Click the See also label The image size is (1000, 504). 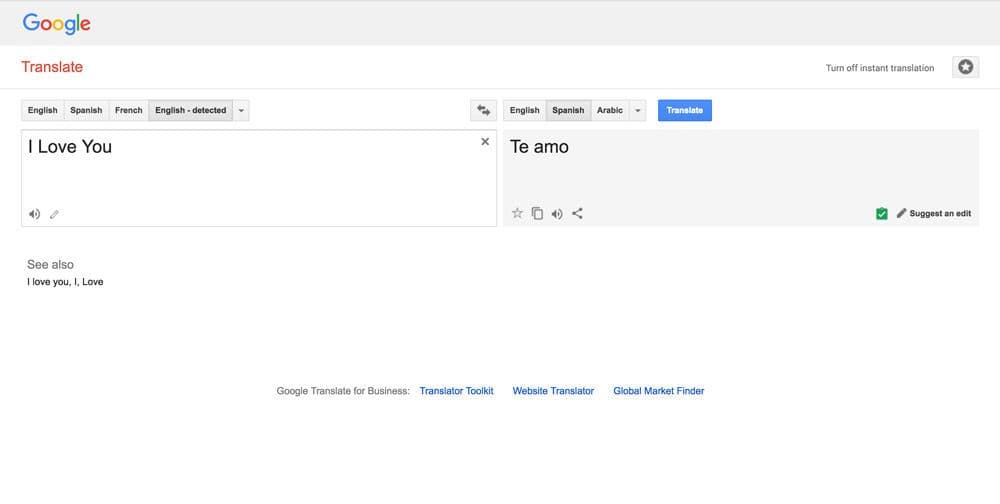tap(50, 264)
